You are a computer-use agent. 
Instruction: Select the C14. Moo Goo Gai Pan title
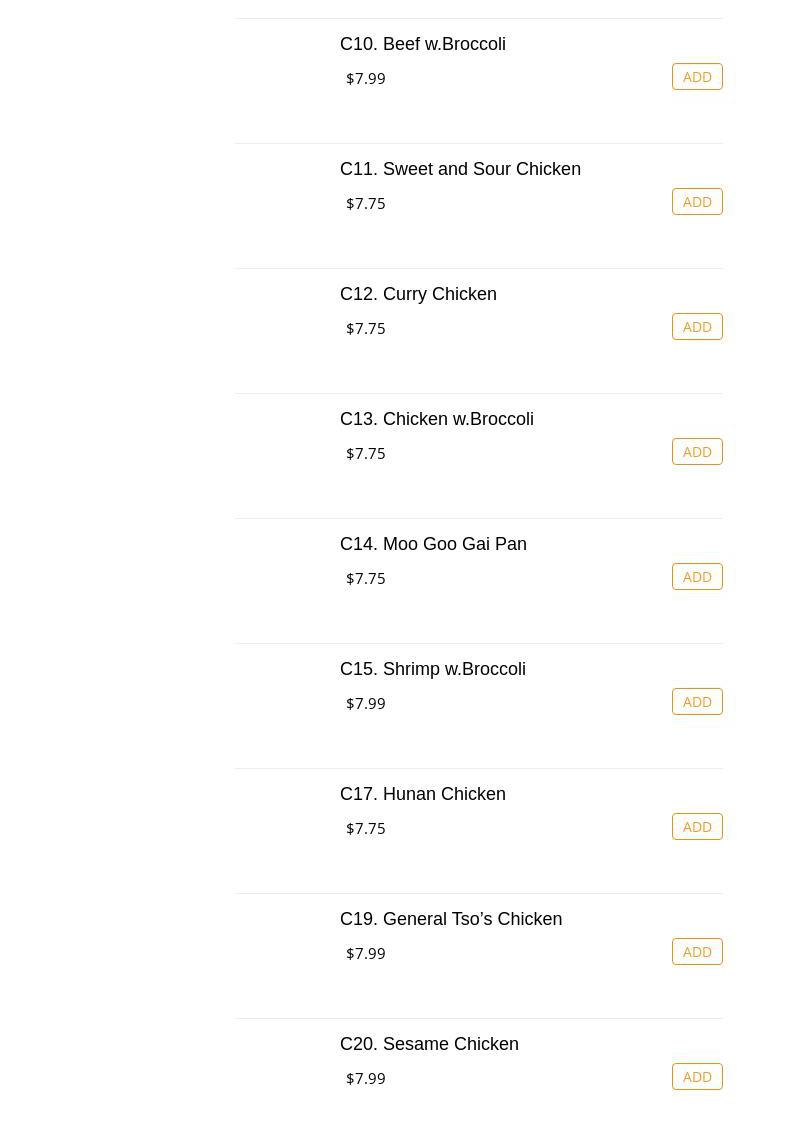(x=433, y=544)
